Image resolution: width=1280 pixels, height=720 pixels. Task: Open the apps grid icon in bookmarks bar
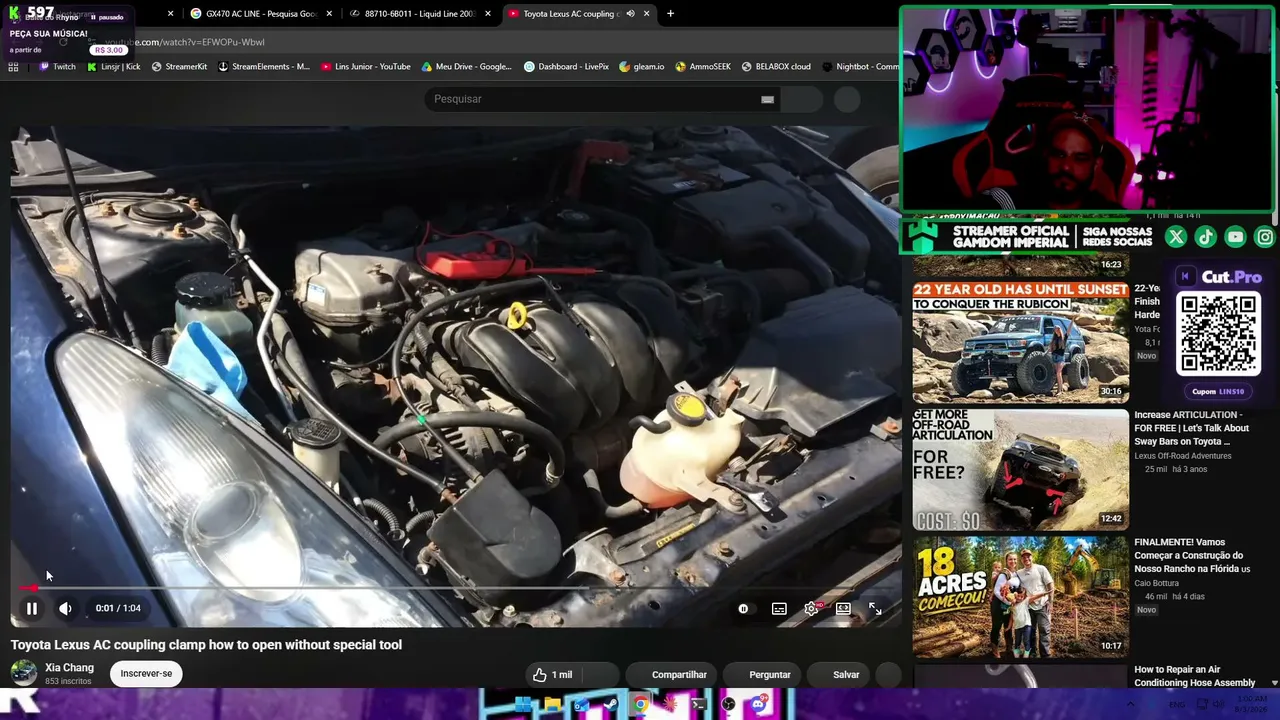tap(13, 67)
